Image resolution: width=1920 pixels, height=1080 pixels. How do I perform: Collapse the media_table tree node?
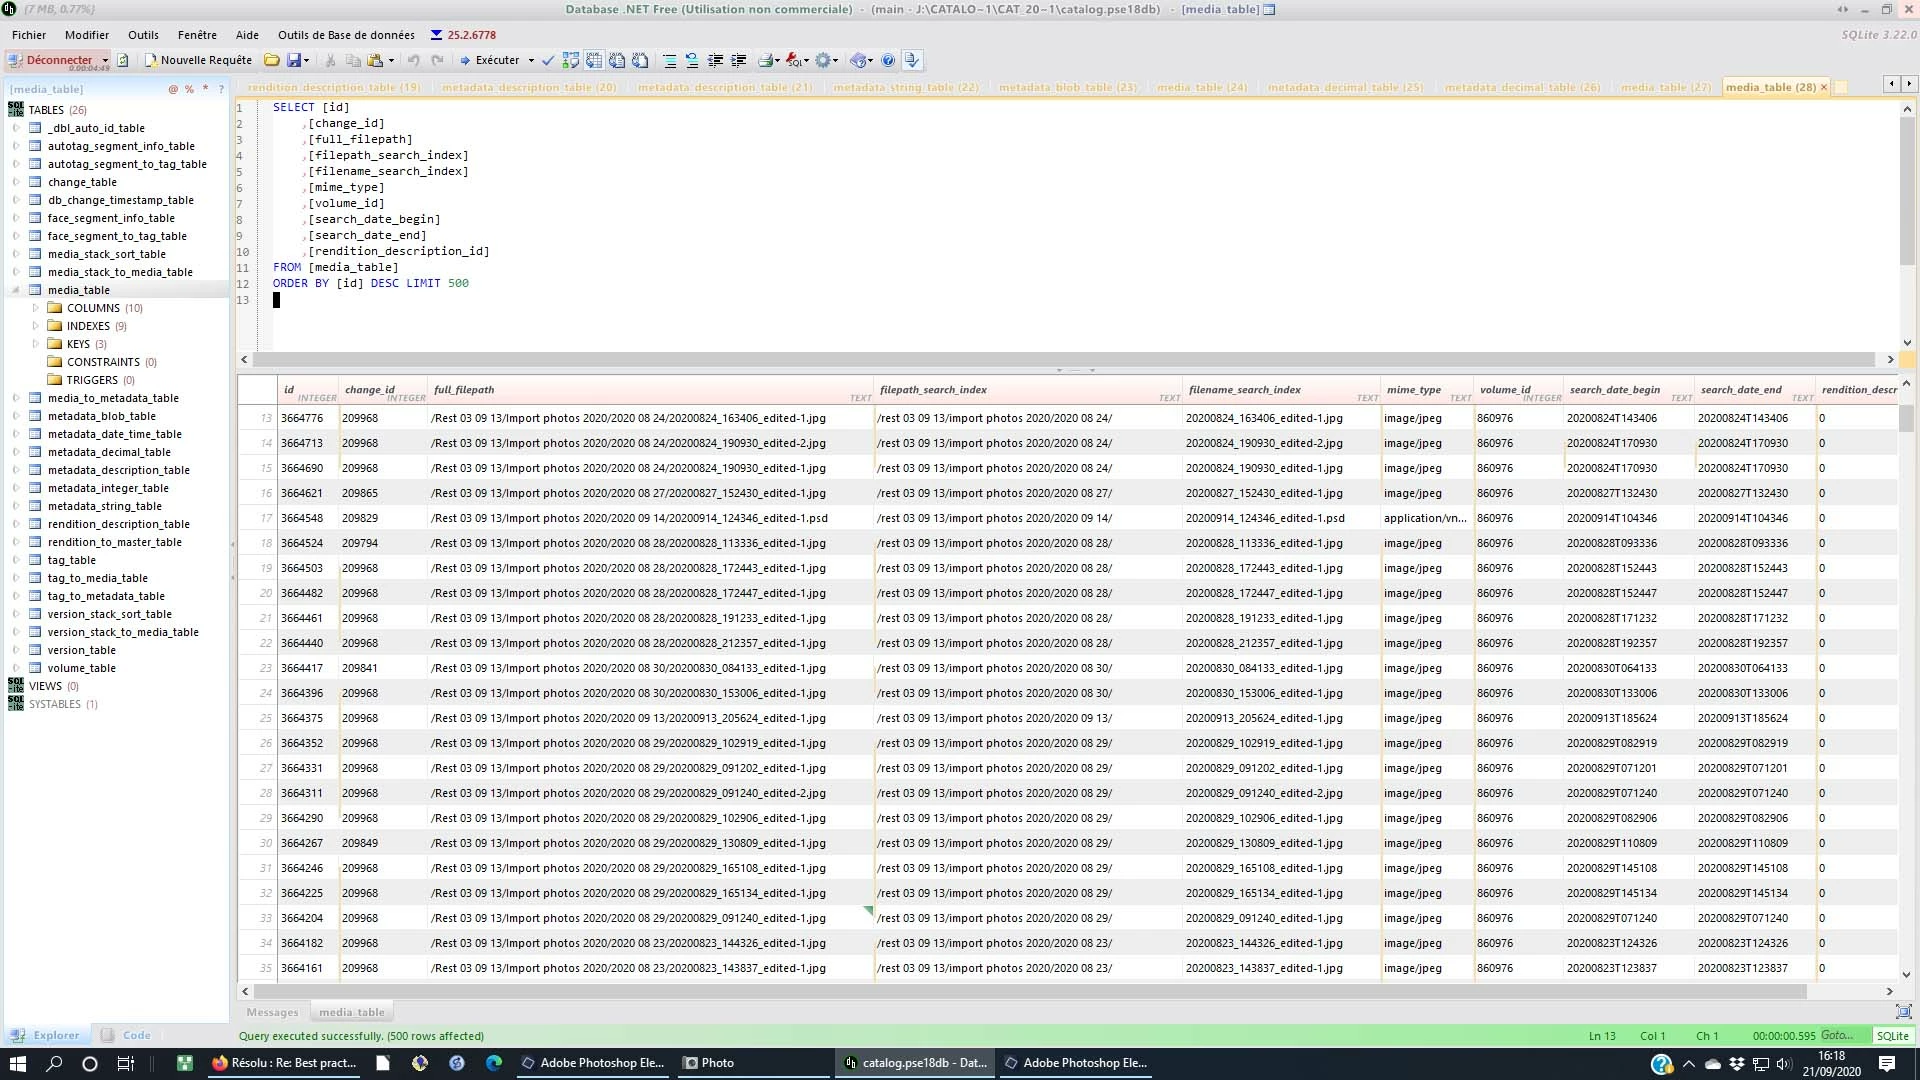(x=16, y=290)
